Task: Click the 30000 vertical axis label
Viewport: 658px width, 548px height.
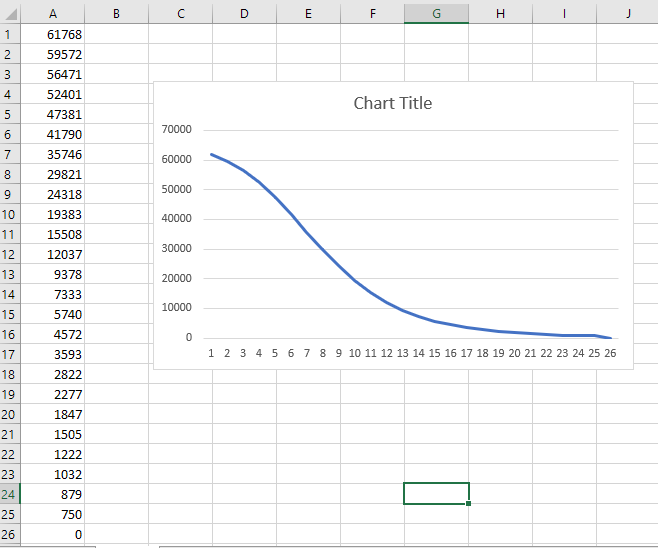Action: (177, 248)
